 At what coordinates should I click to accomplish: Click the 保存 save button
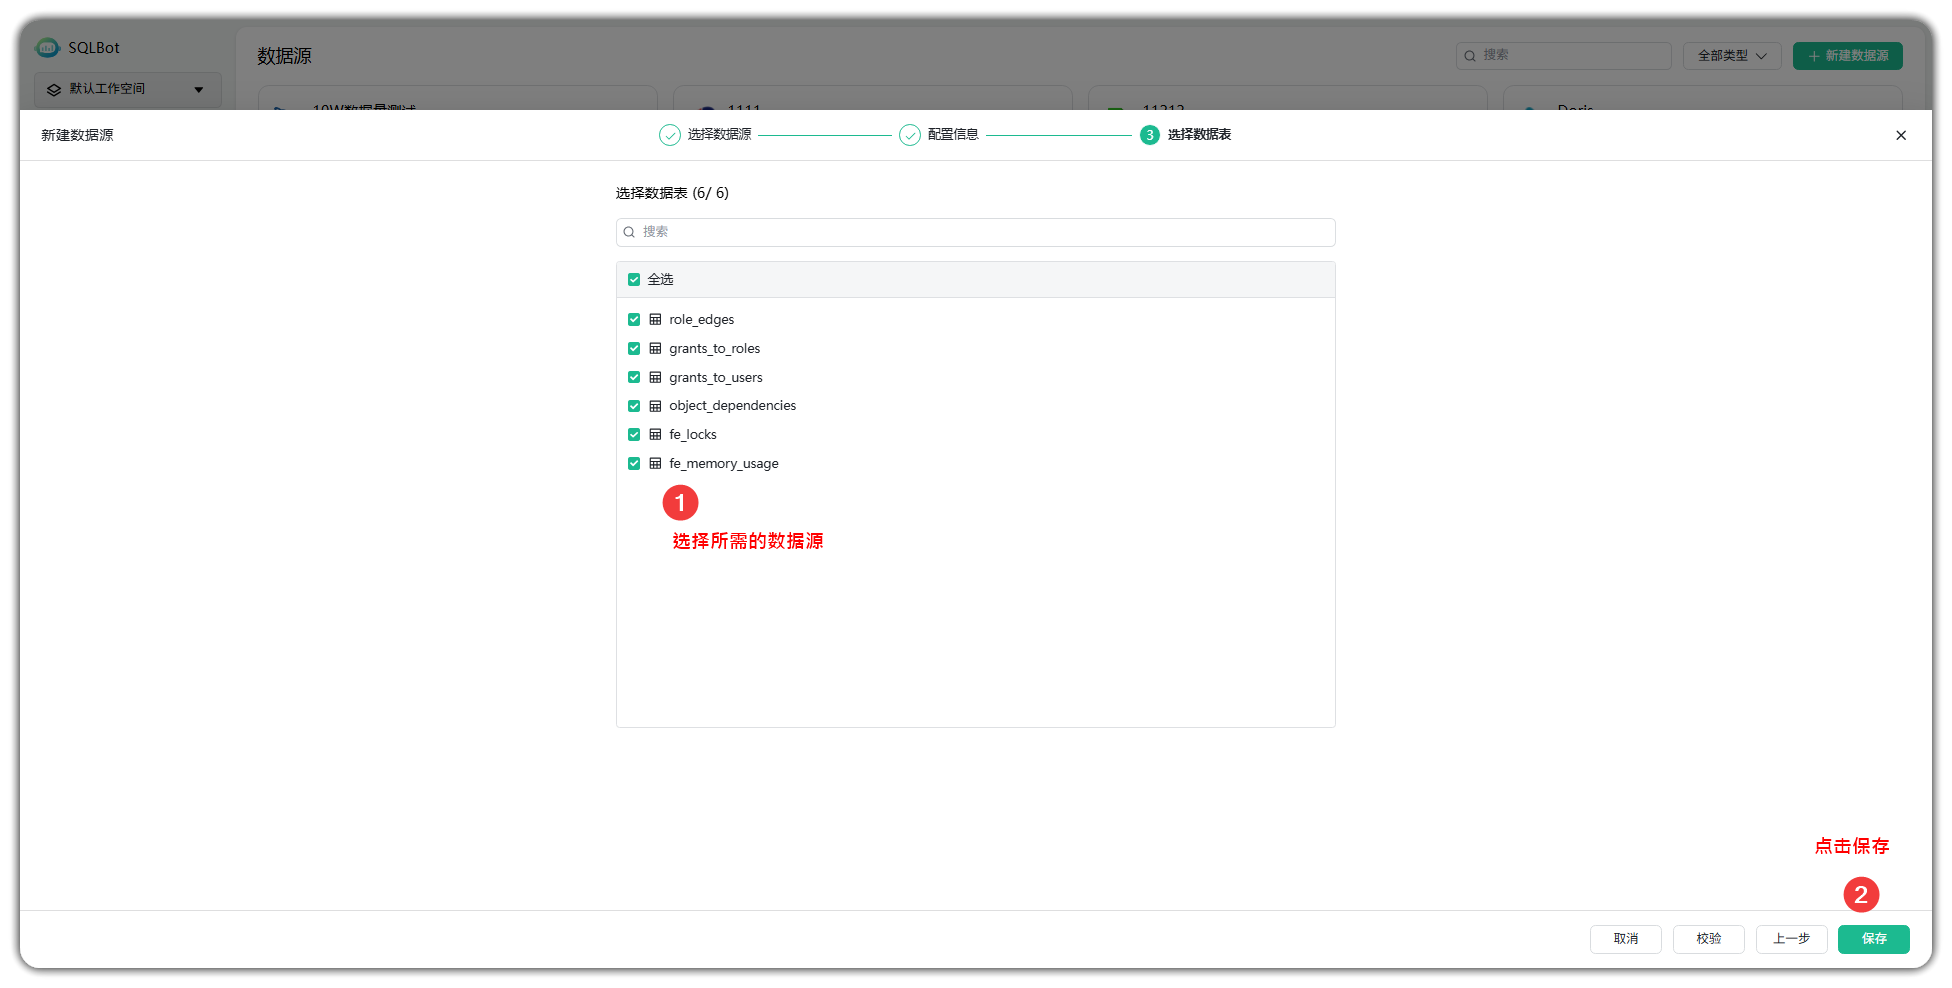coord(1873,939)
